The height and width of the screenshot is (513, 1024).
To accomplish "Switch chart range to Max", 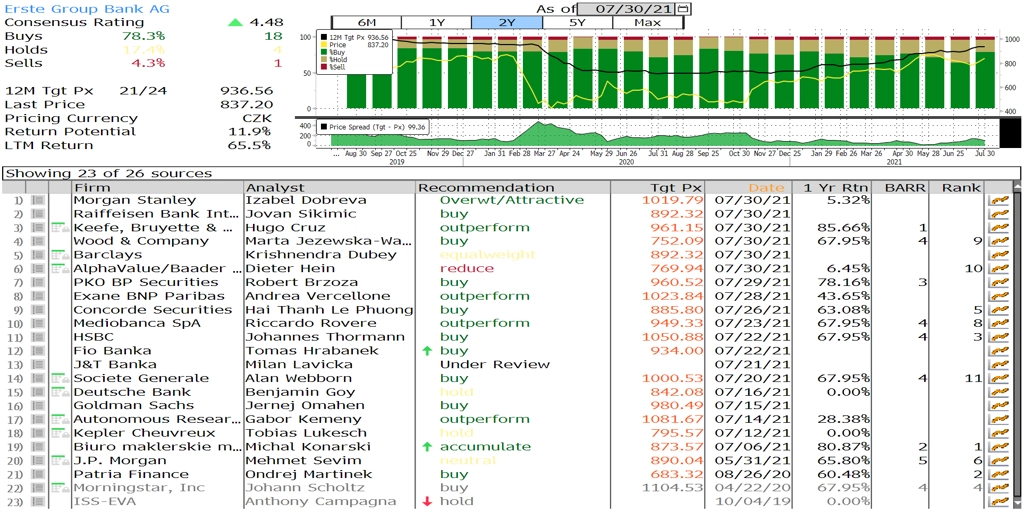I will [647, 22].
